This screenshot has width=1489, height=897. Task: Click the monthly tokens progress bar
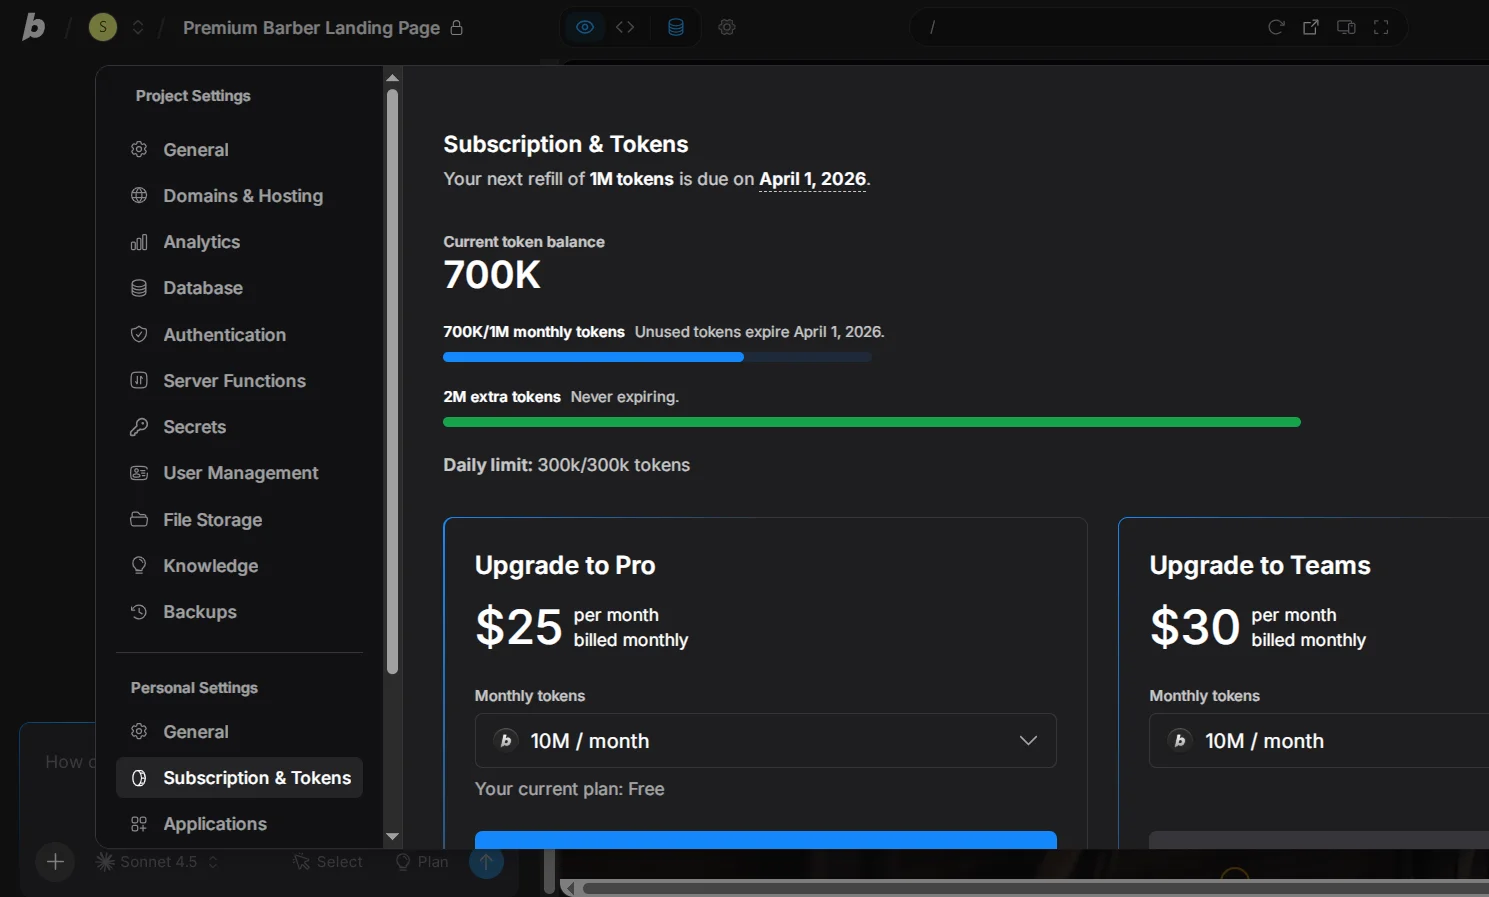[657, 357]
